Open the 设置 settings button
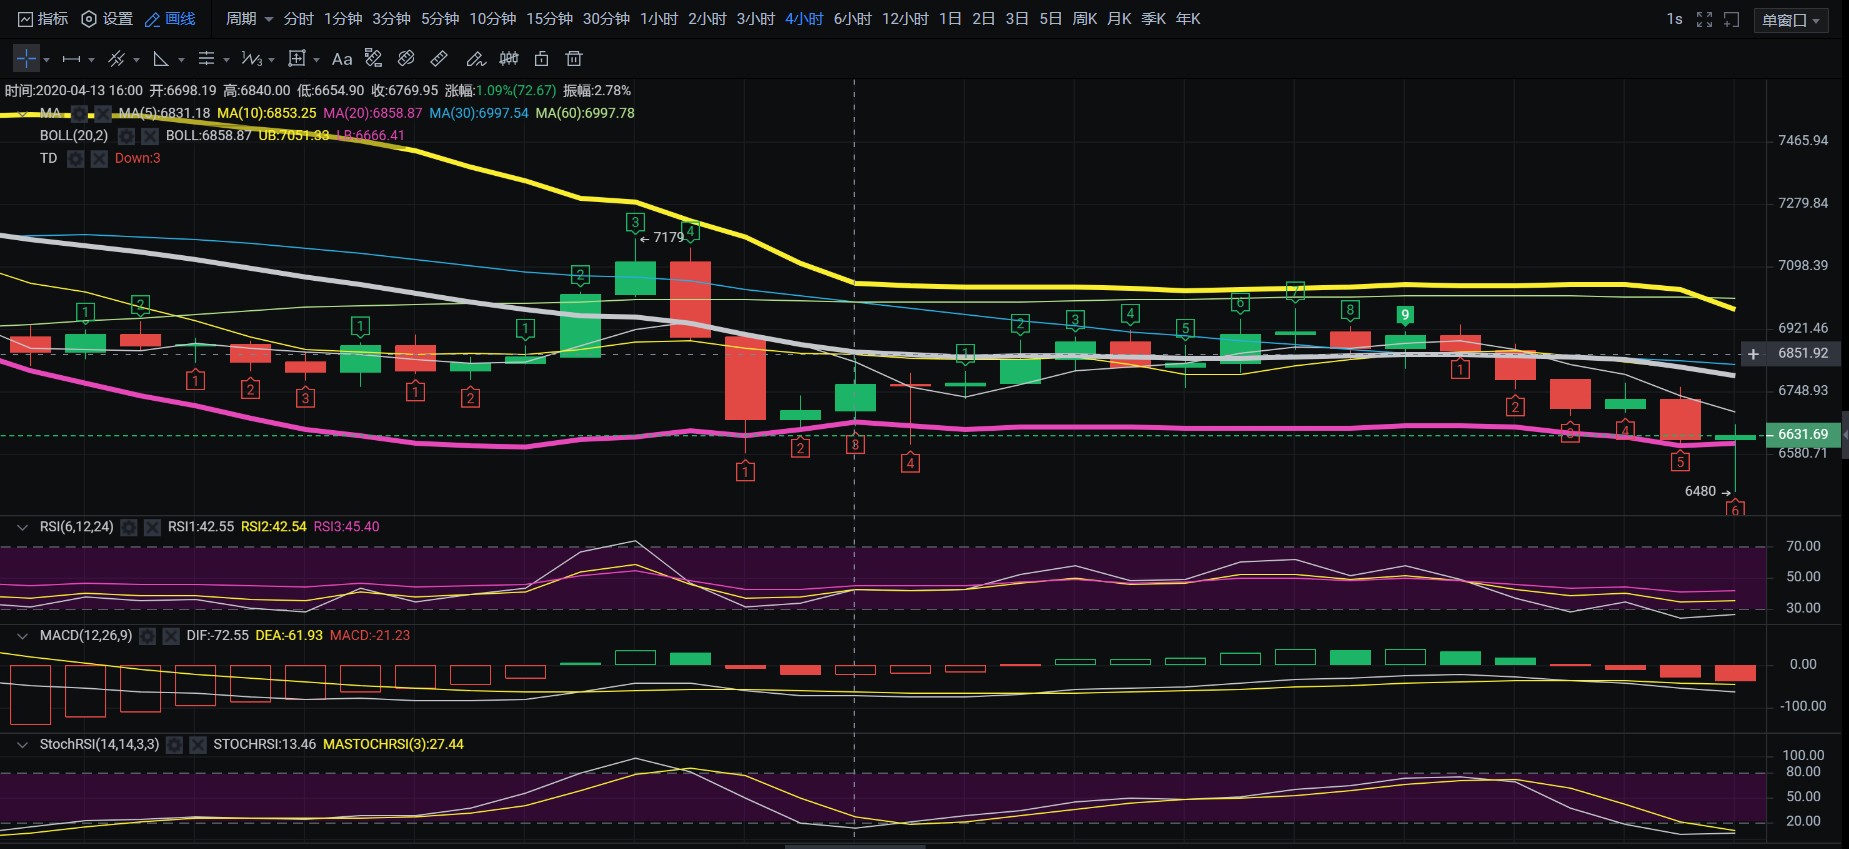Screen dimensions: 1849x849 pos(107,19)
